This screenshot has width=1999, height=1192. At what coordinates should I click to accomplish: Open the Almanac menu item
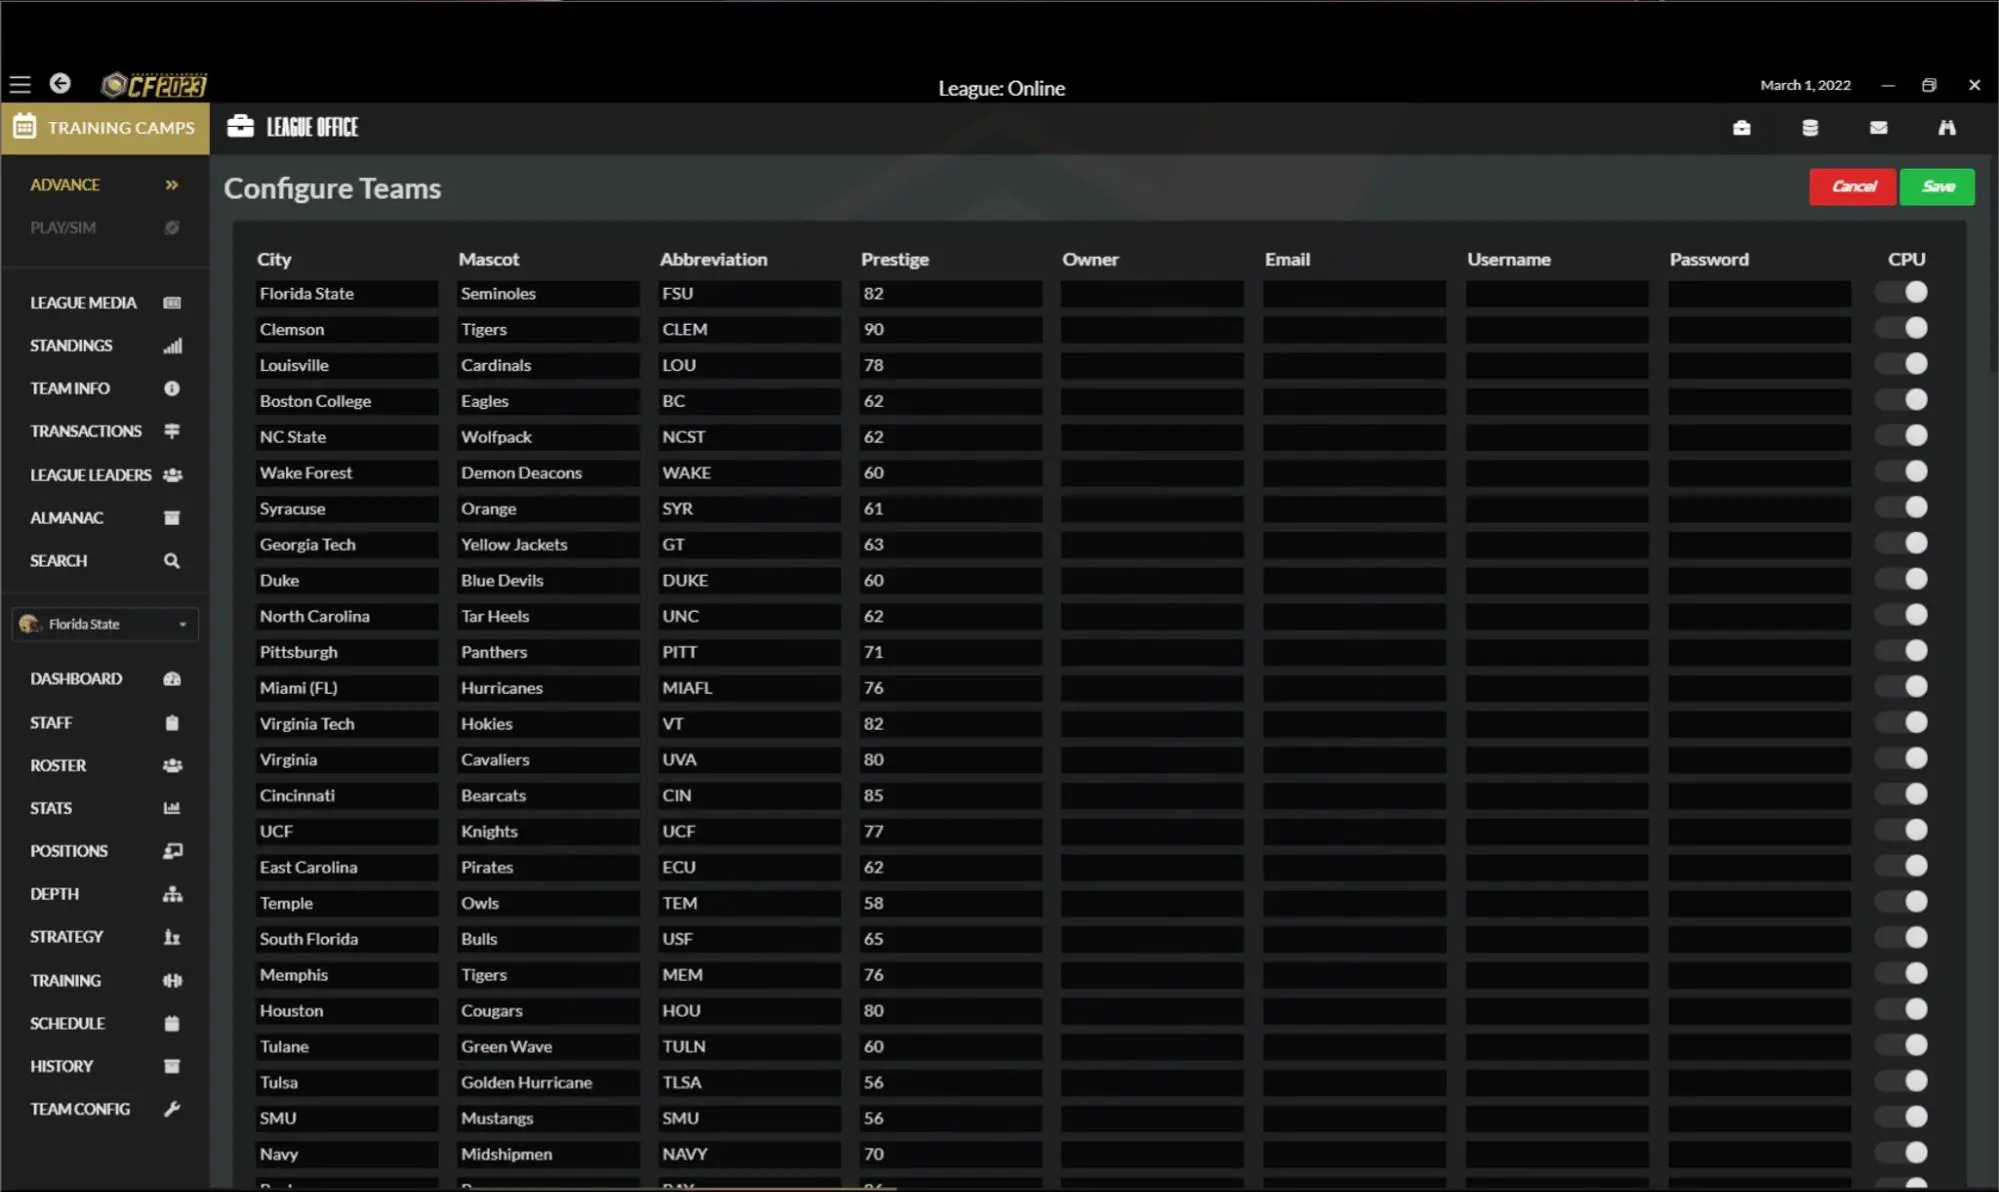(x=105, y=518)
